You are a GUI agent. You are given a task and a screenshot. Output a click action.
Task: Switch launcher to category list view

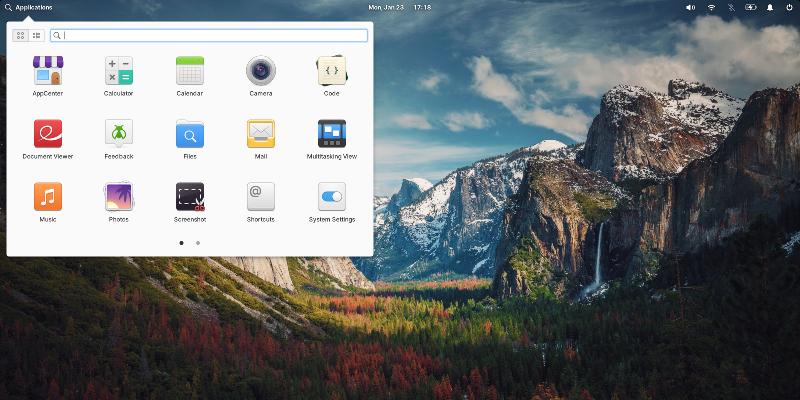click(x=36, y=35)
